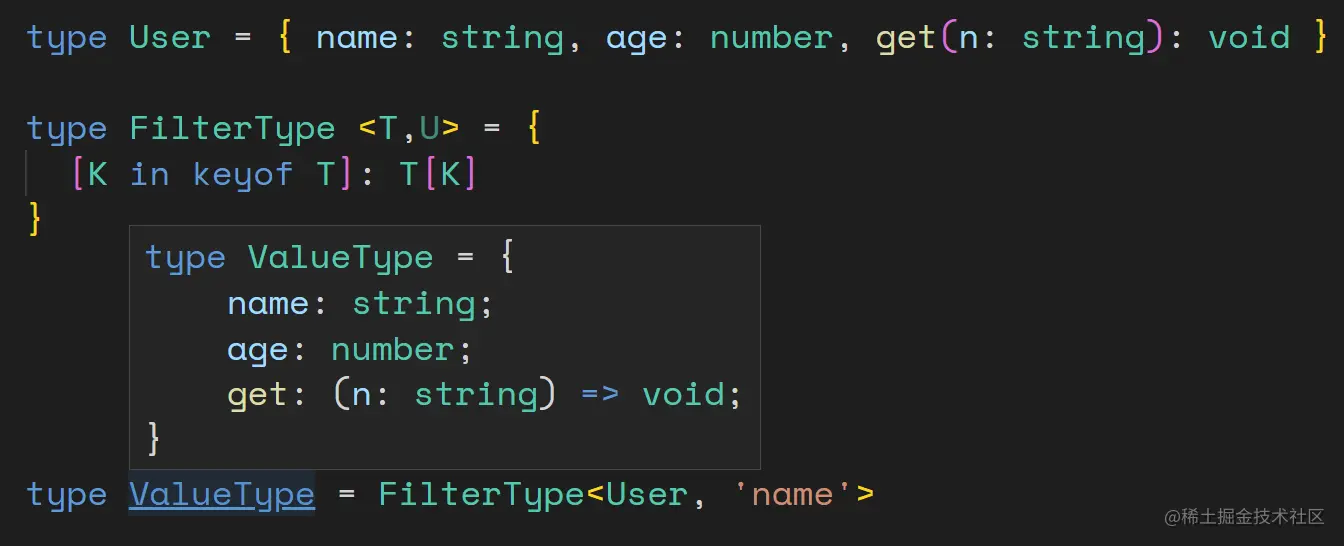1344x546 pixels.
Task: Click FilterType reference in ValueType assignment
Action: [x=481, y=494]
